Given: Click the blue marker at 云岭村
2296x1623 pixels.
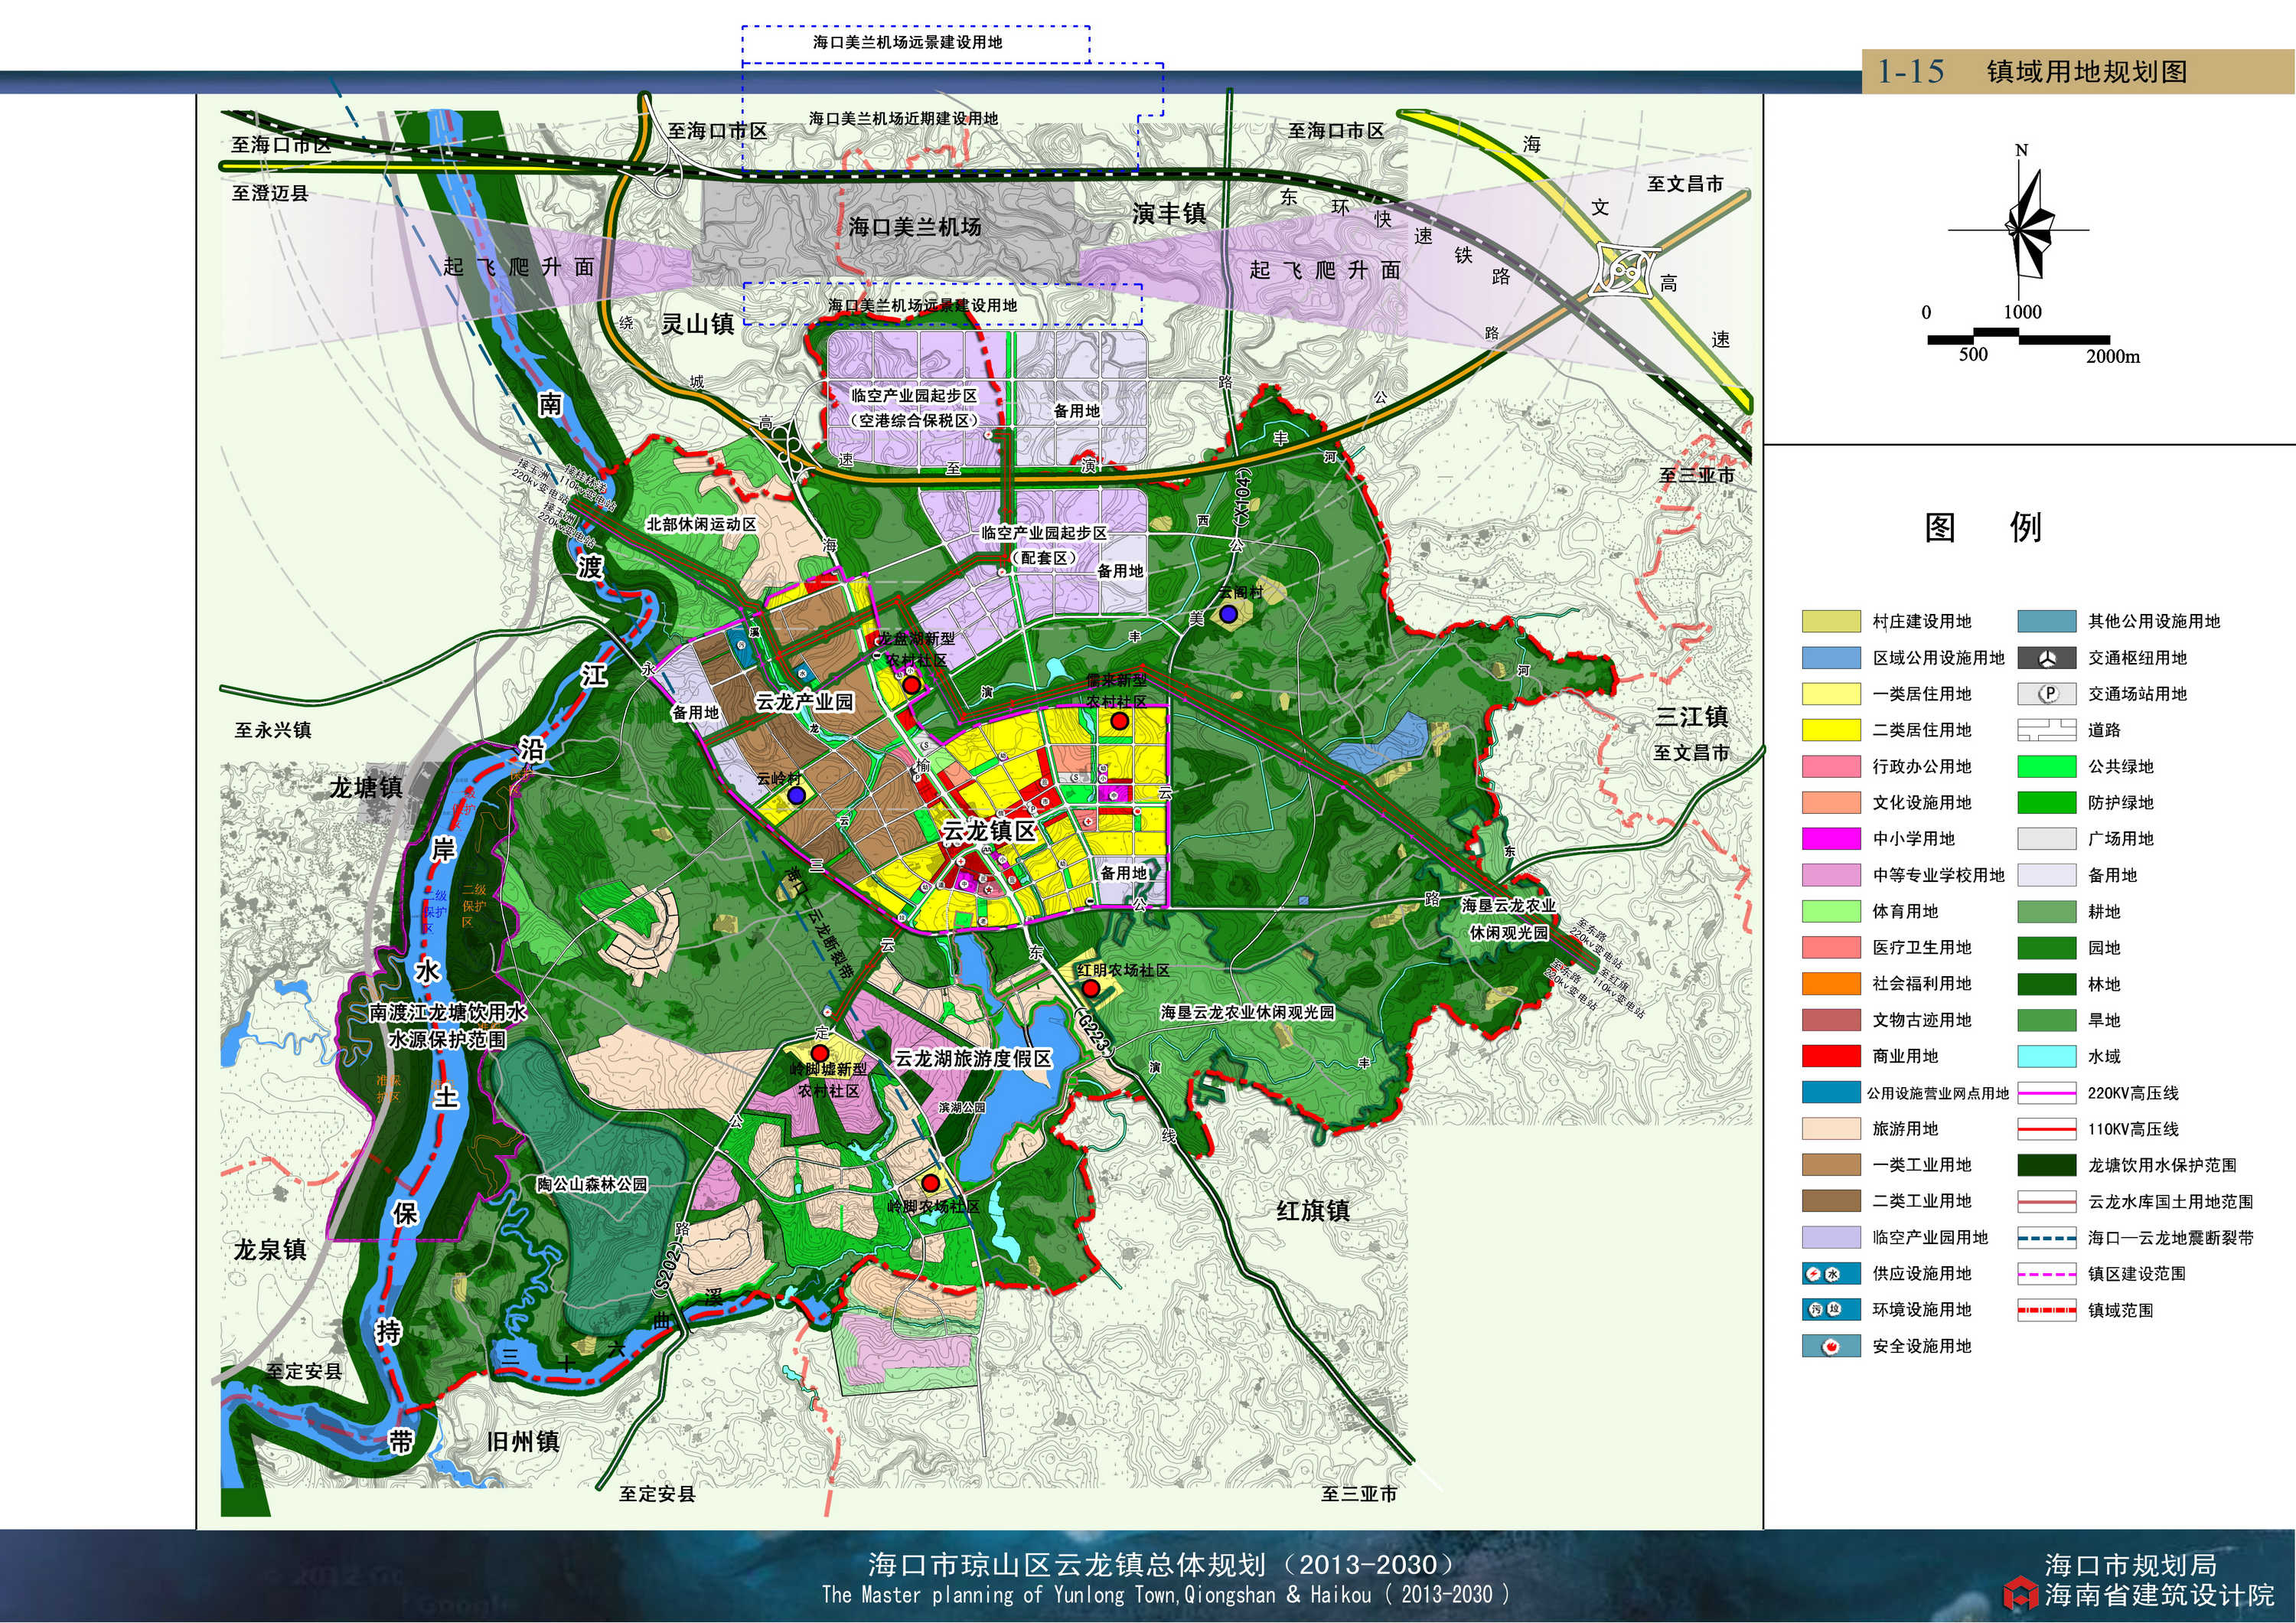Looking at the screenshot, I should (x=796, y=795).
